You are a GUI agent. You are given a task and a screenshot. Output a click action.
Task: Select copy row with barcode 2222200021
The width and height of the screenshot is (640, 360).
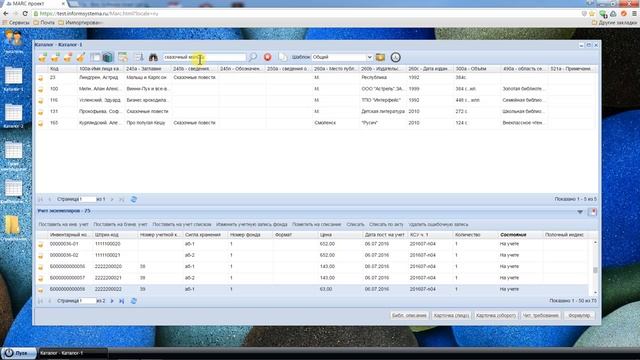pyautogui.click(x=312, y=278)
